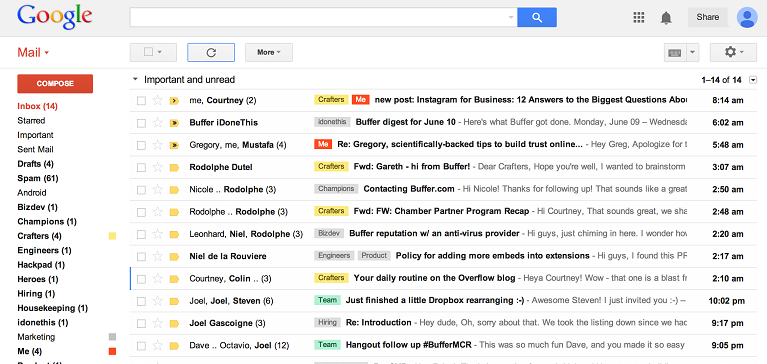767x364 pixels.
Task: Select the Joel, Joel, Steven email checkbox
Action: coord(141,301)
